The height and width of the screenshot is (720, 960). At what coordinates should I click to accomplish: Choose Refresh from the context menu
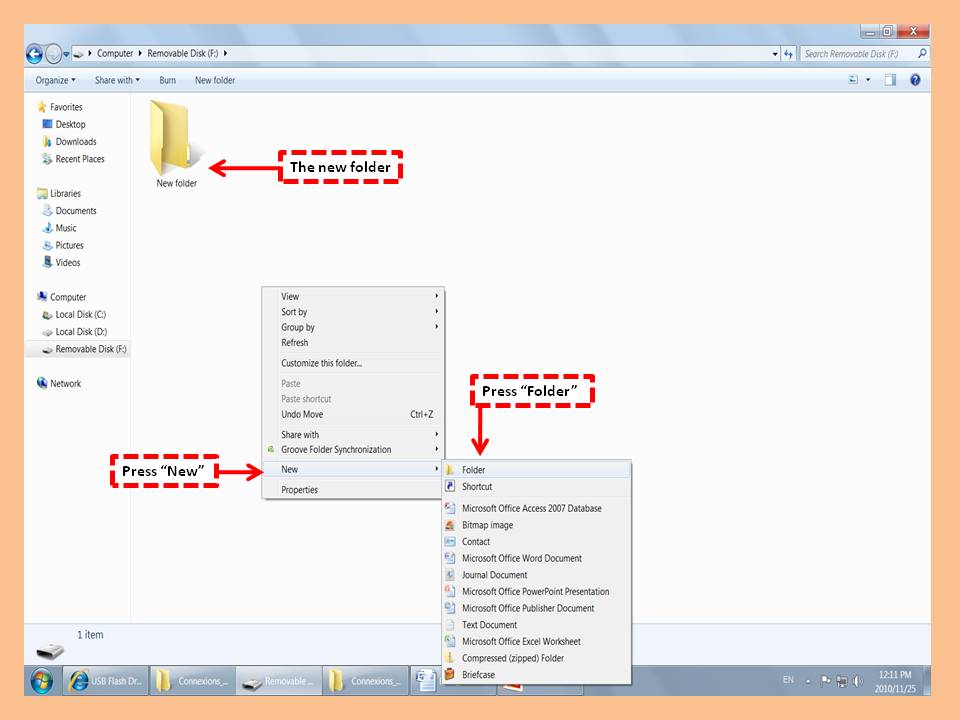295,342
